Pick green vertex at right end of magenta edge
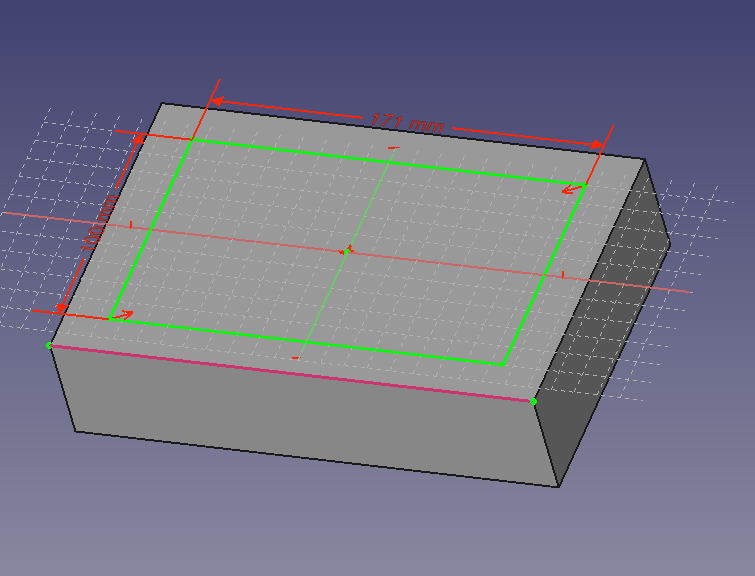 pos(534,401)
